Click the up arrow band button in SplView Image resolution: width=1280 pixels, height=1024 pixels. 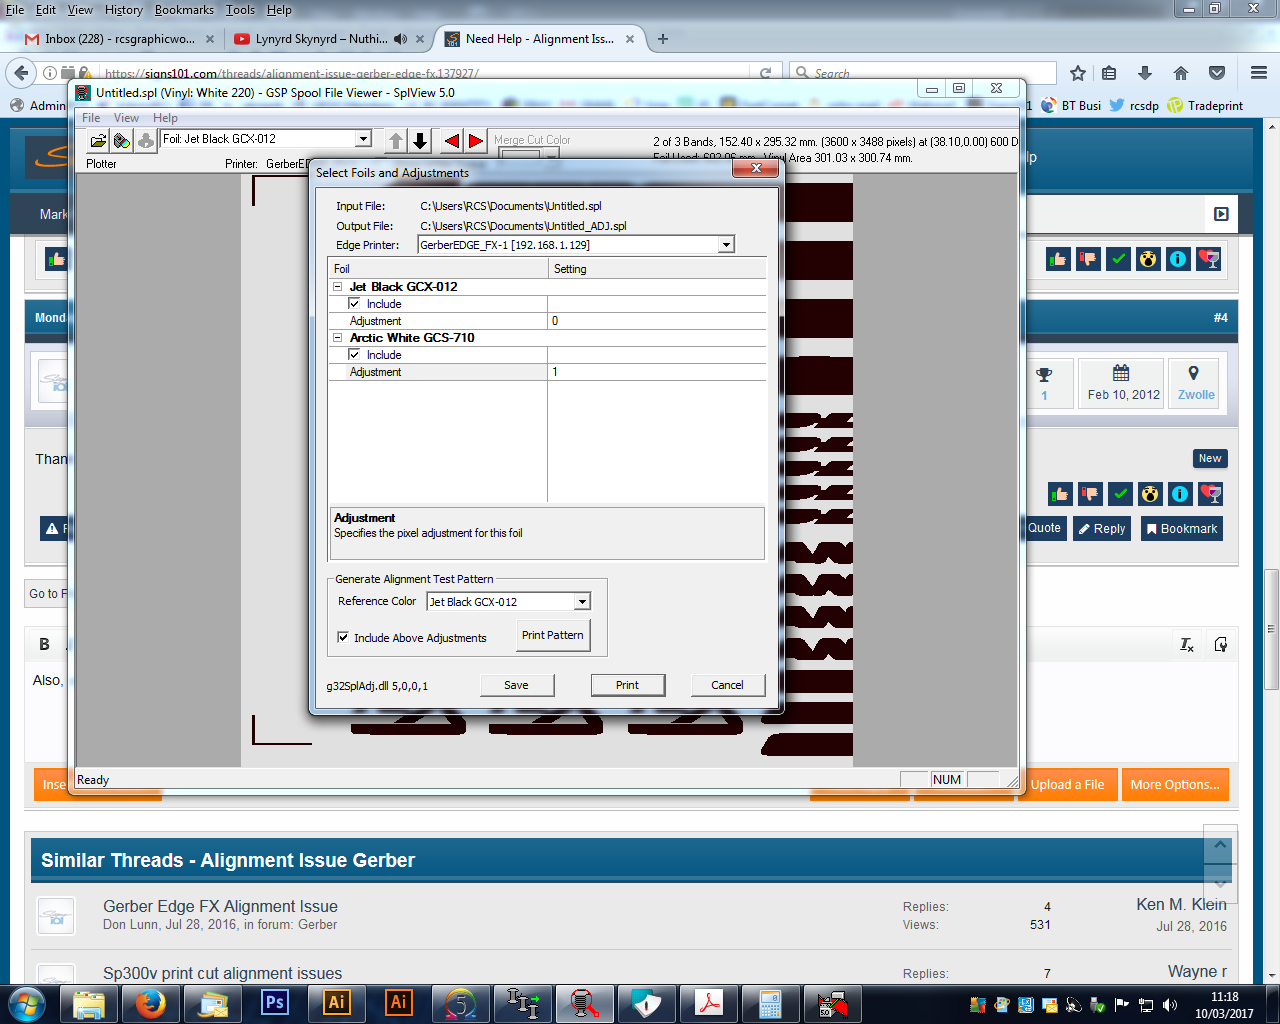click(396, 141)
